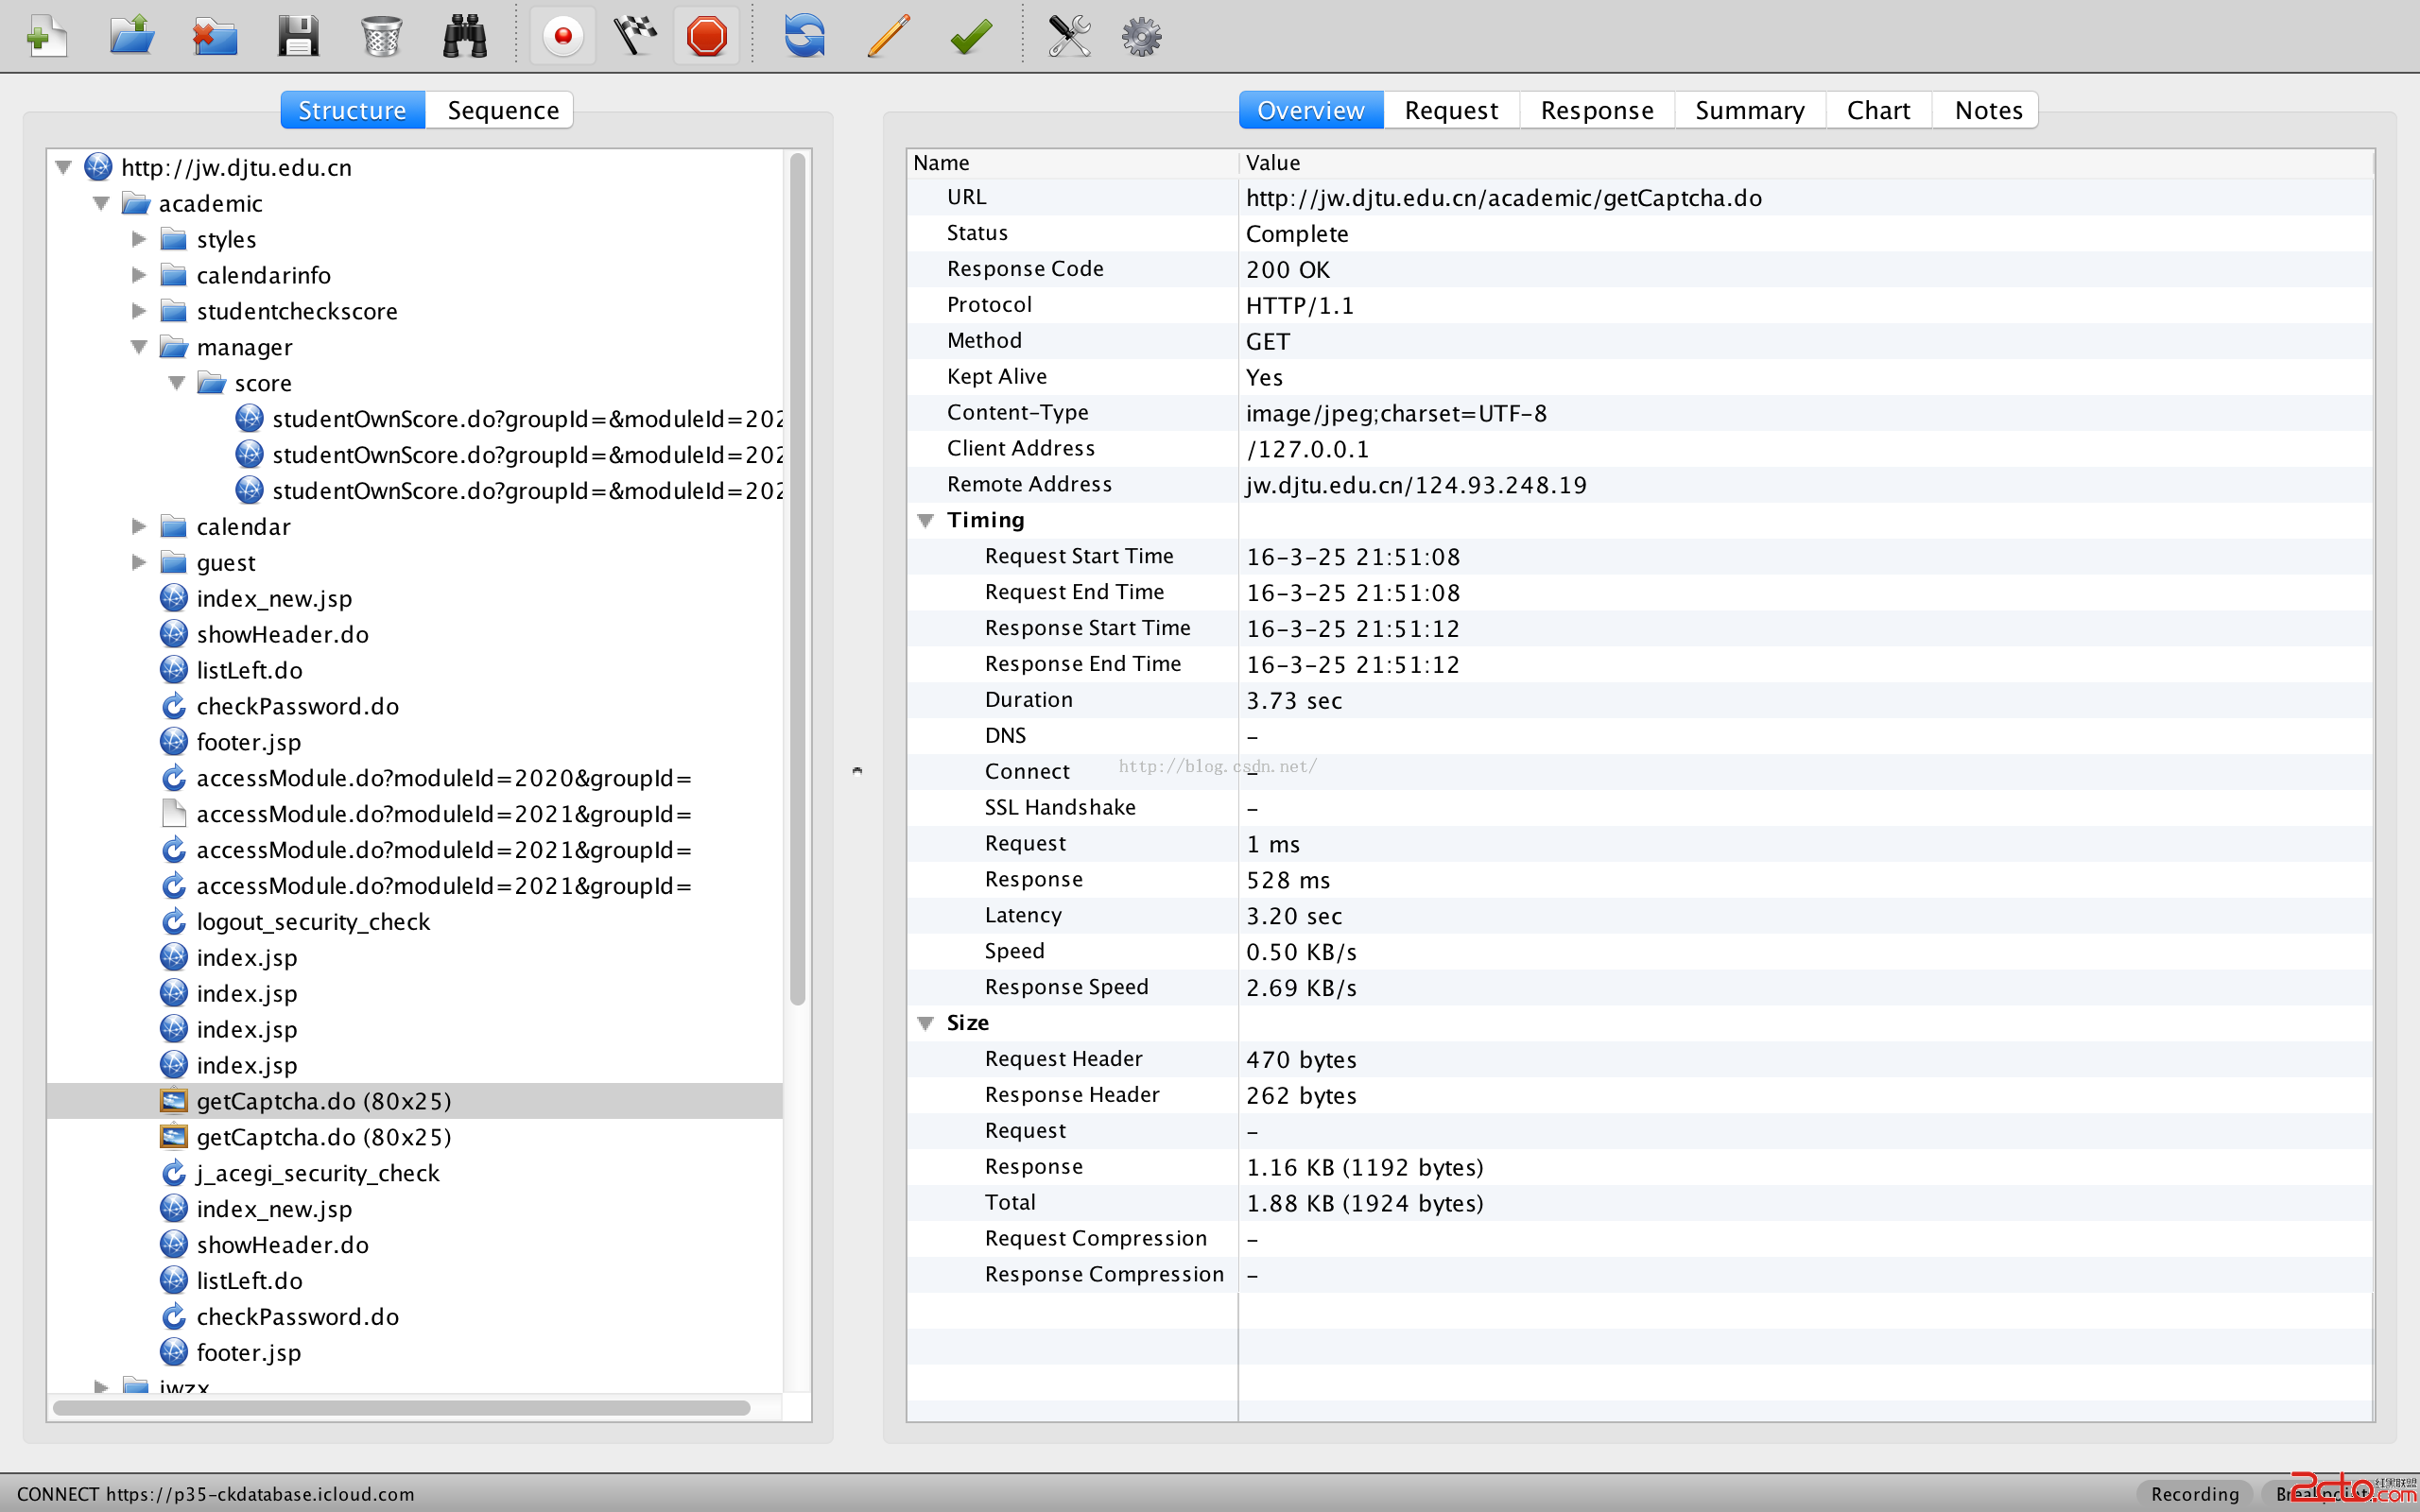Switch to the Sequence tab
2420x1512 pixels.
click(502, 110)
